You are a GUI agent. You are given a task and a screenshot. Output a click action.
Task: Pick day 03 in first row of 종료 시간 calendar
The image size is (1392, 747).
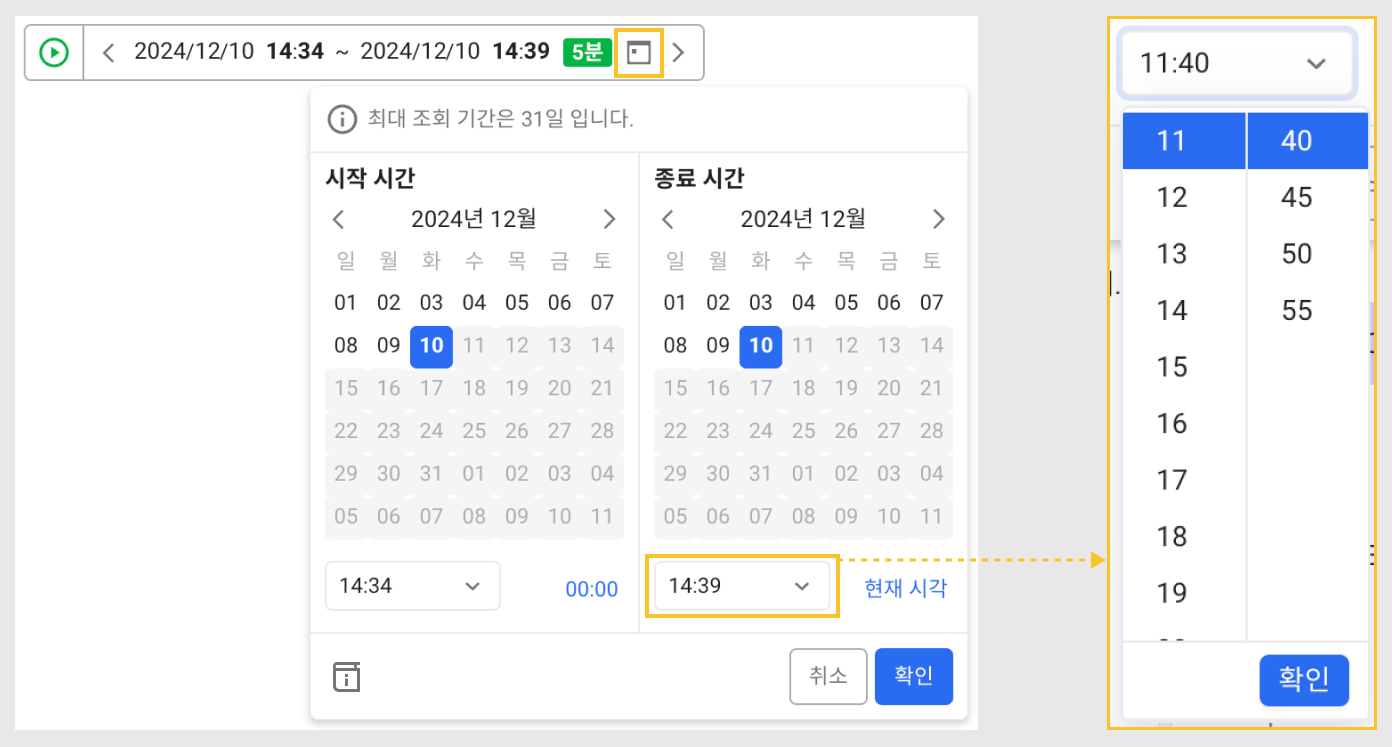[761, 303]
